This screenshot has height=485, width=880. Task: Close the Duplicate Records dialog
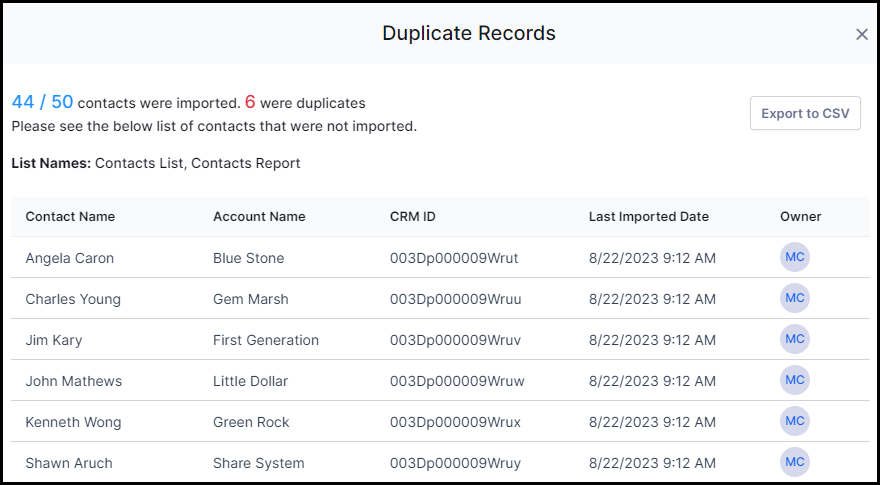pos(861,35)
